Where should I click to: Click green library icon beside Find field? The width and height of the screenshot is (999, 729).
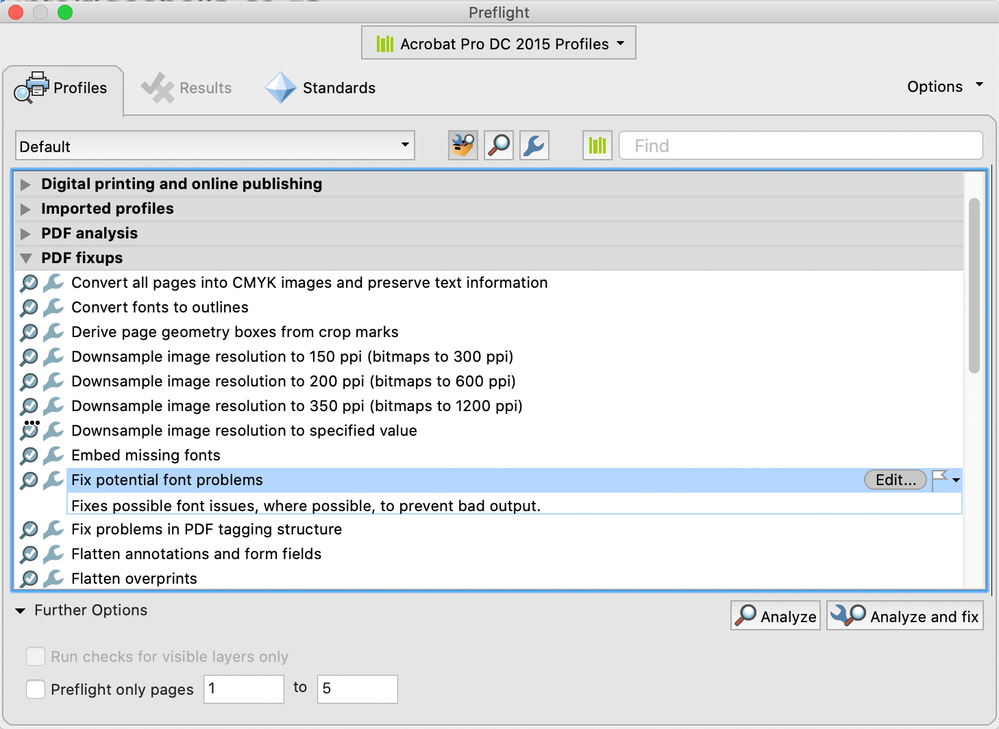click(x=597, y=146)
